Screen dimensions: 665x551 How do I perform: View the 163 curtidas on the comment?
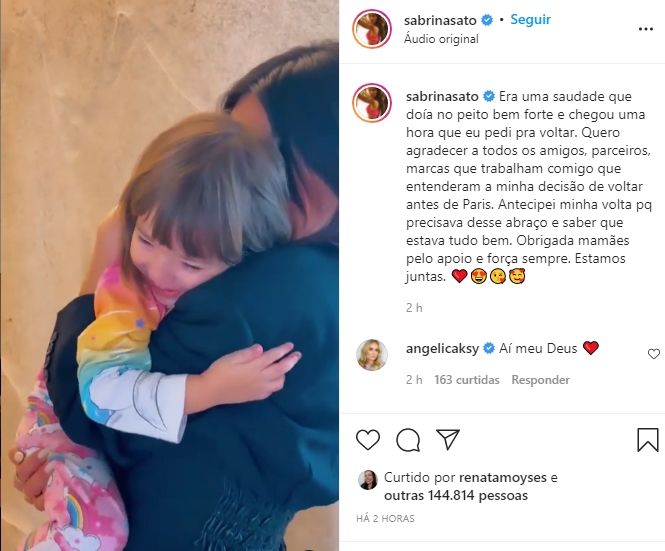467,380
